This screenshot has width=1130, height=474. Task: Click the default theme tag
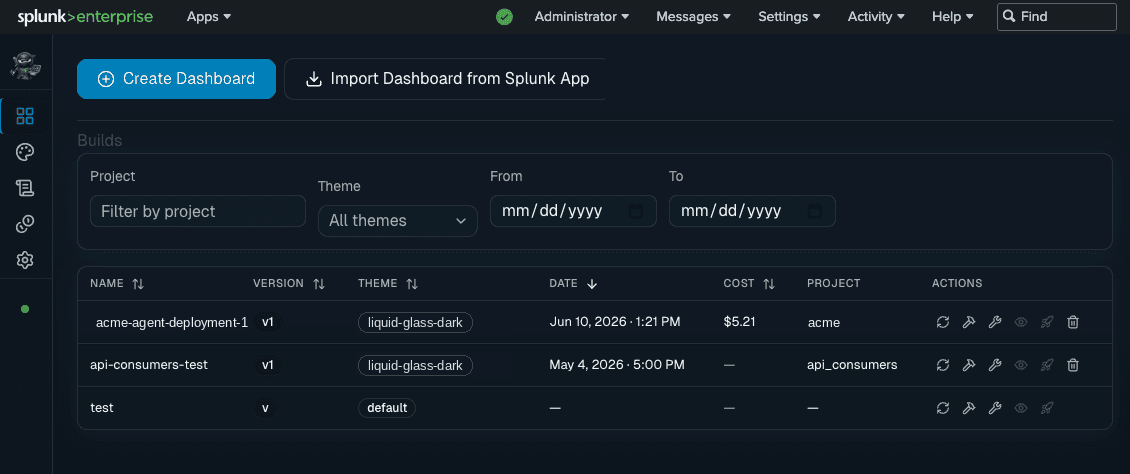[x=387, y=408]
